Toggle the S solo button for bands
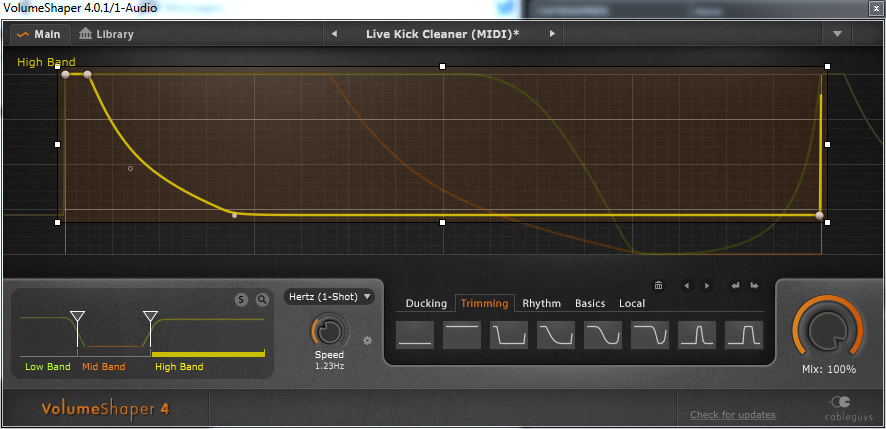Screen dimensions: 886x429 click(241, 300)
